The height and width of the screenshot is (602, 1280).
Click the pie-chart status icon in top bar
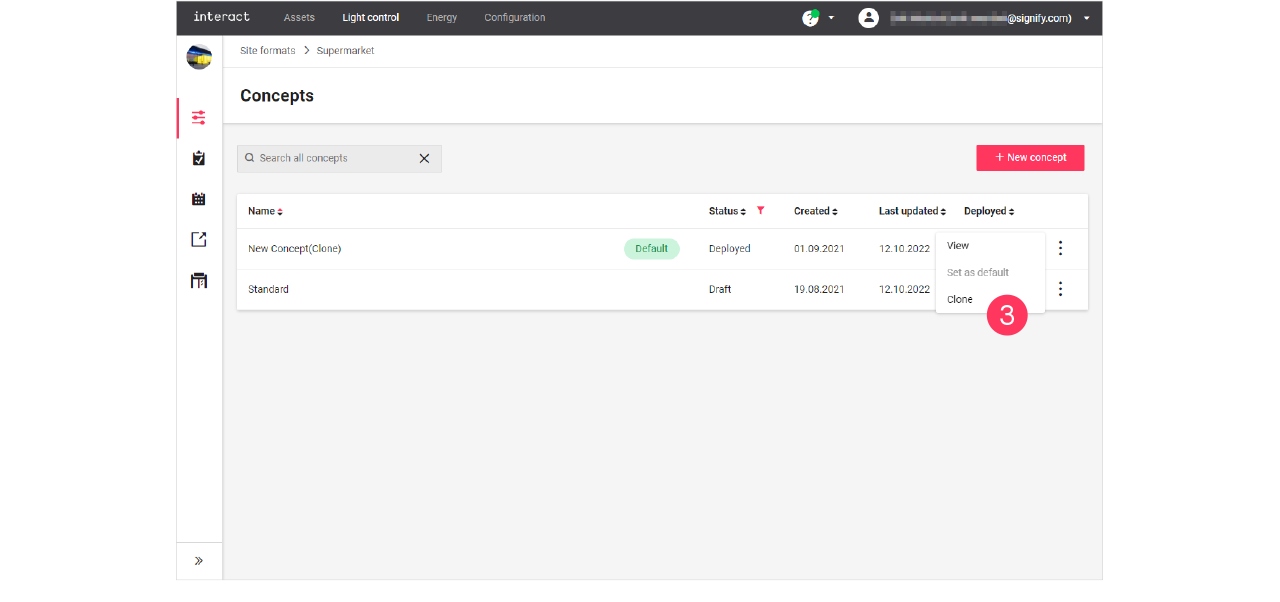[x=811, y=17]
